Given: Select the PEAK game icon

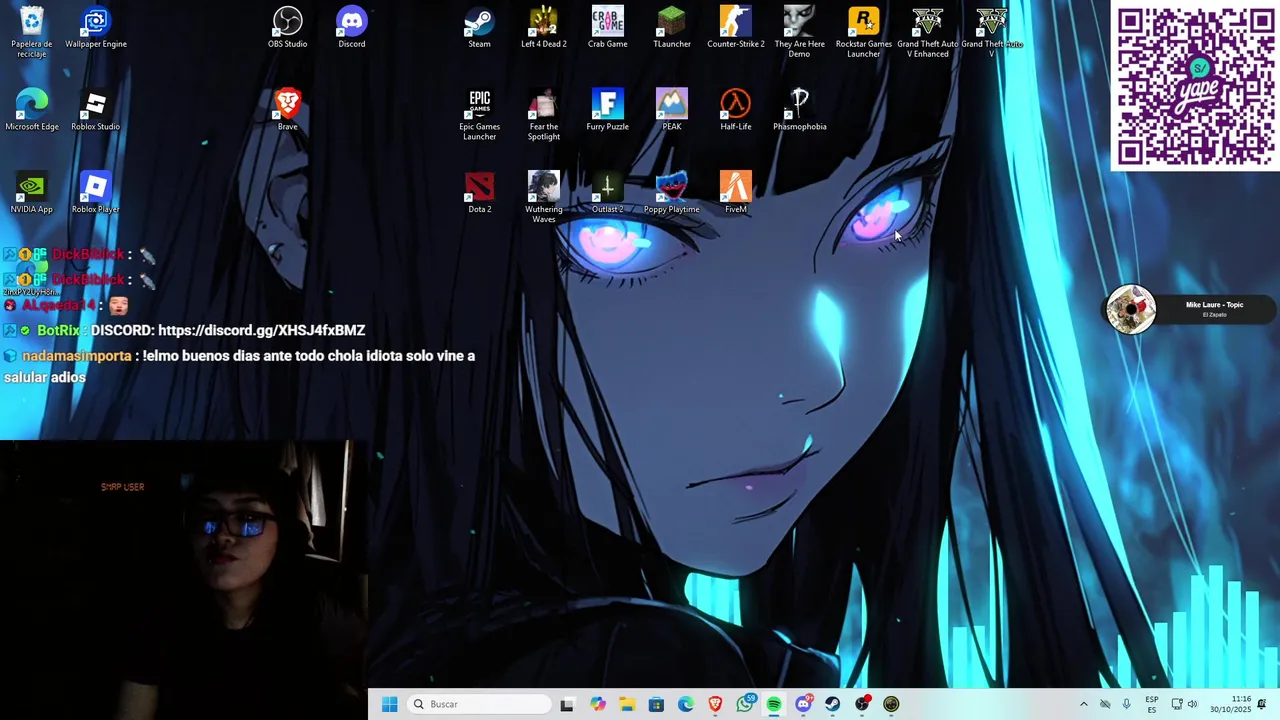Looking at the screenshot, I should 672,110.
